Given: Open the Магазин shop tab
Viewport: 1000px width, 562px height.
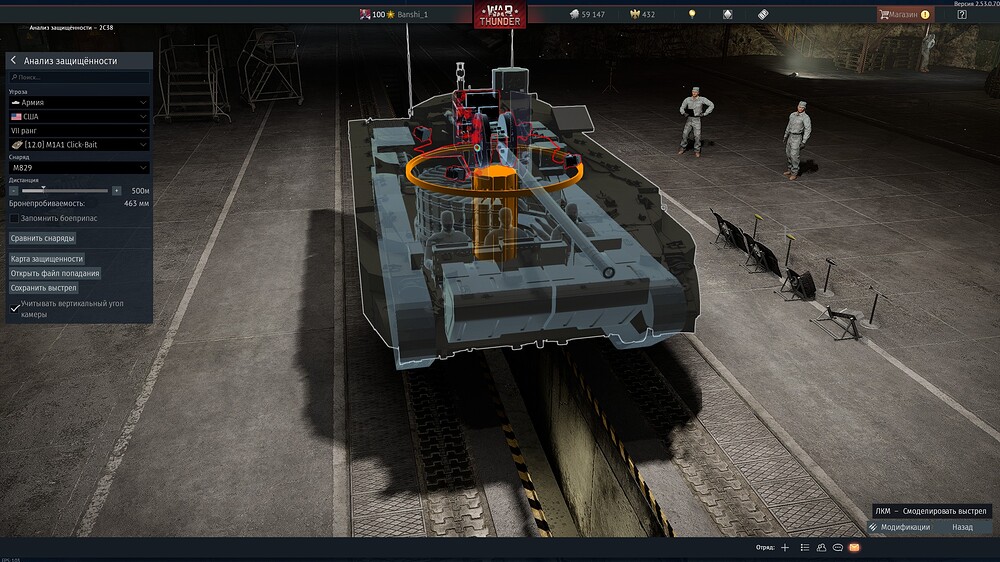Looking at the screenshot, I should pos(903,15).
